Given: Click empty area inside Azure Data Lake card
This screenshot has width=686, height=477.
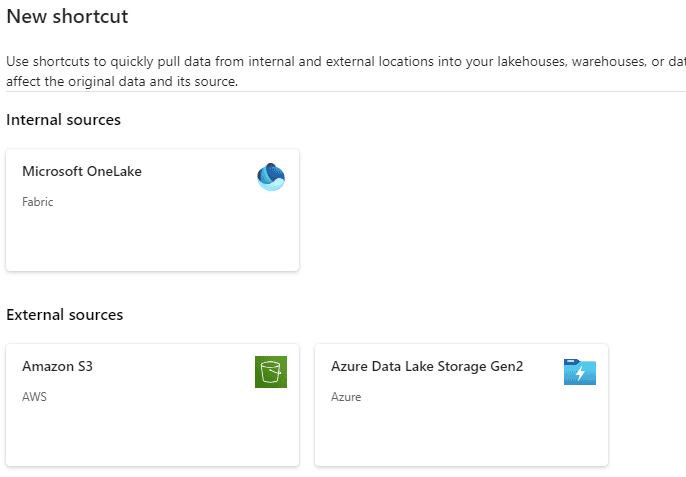Looking at the screenshot, I should coord(461,435).
